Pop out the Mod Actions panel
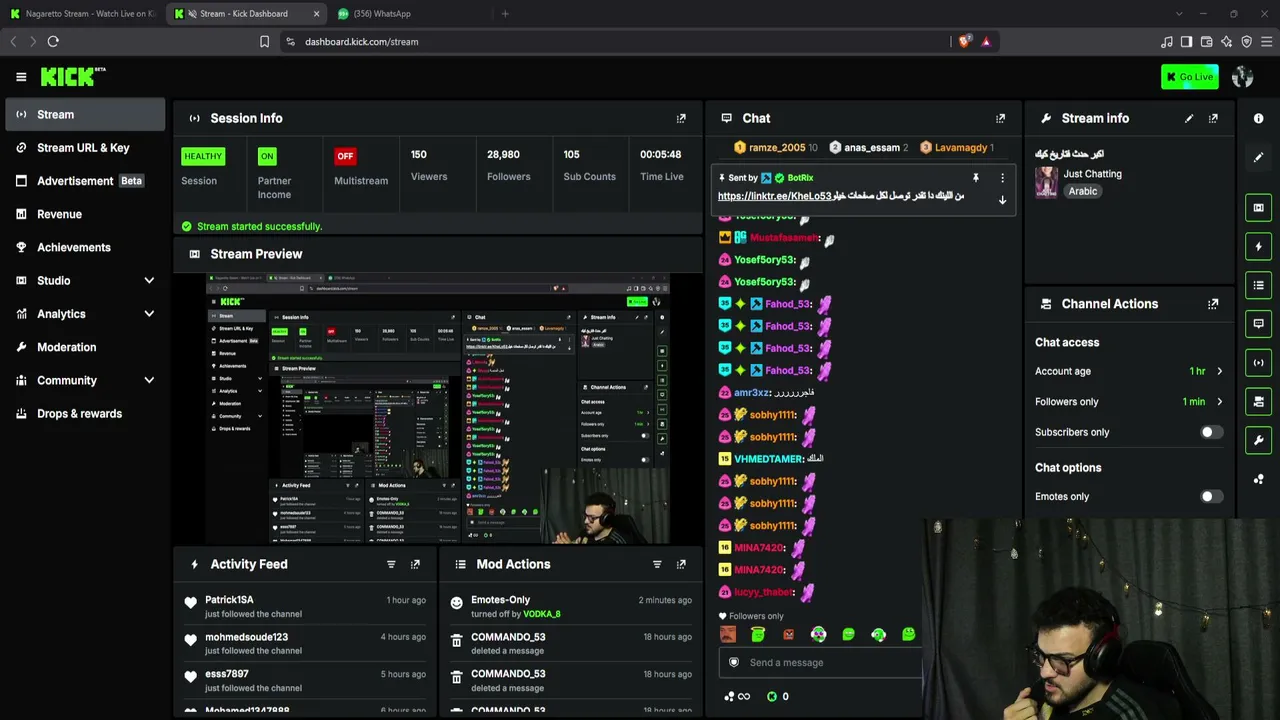The height and width of the screenshot is (720, 1280). 681,564
